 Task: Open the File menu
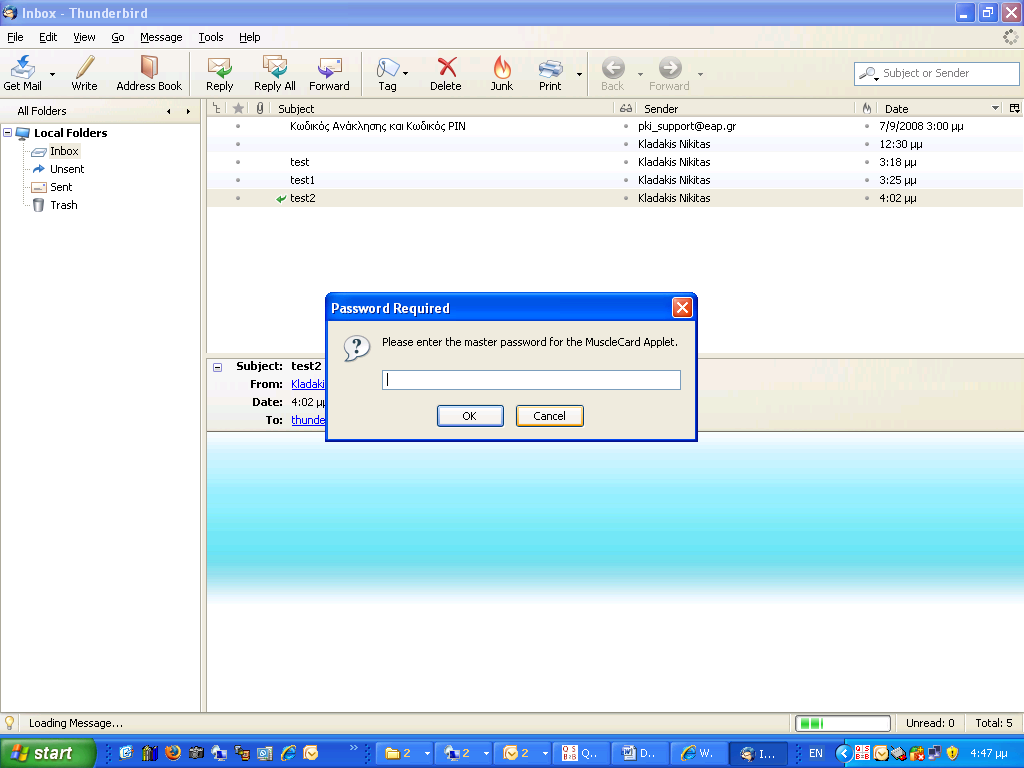coord(15,37)
